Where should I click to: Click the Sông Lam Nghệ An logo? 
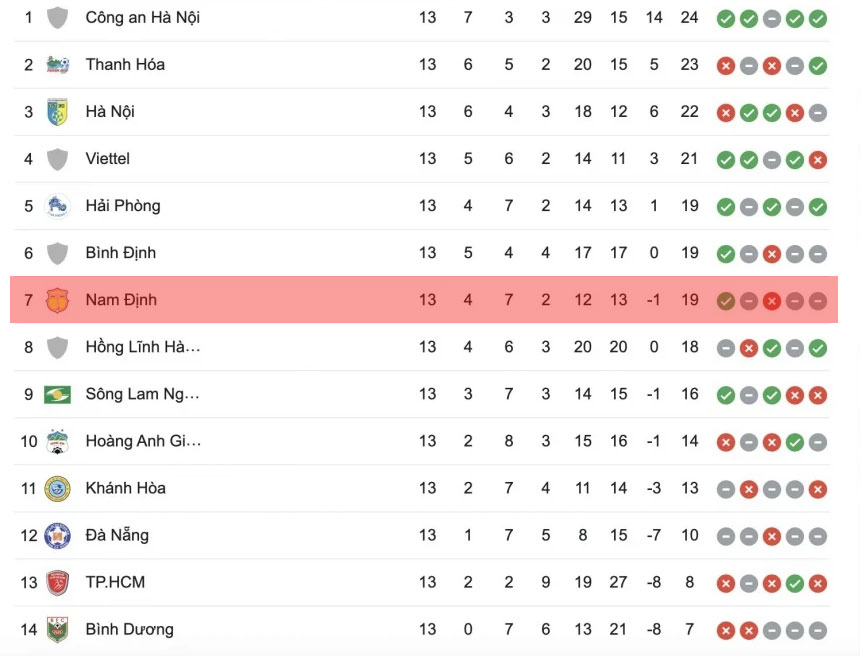(x=58, y=394)
